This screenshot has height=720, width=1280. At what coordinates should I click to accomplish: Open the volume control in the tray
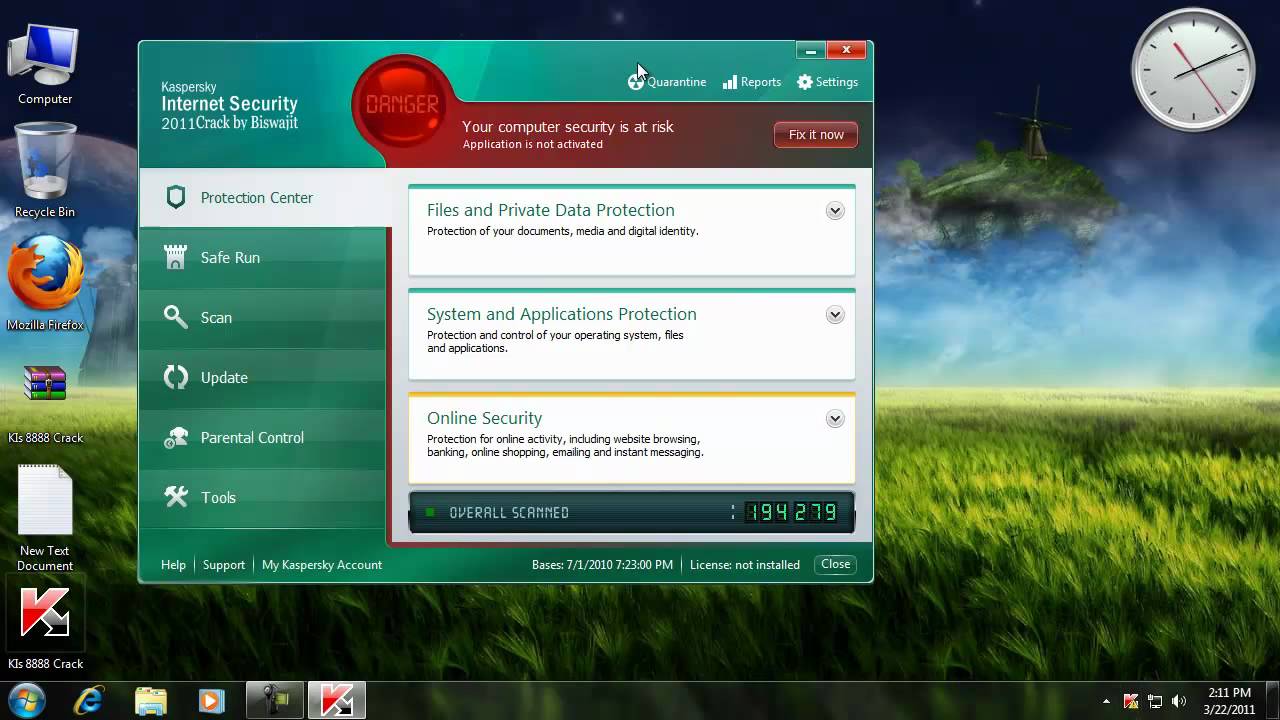coord(1179,701)
